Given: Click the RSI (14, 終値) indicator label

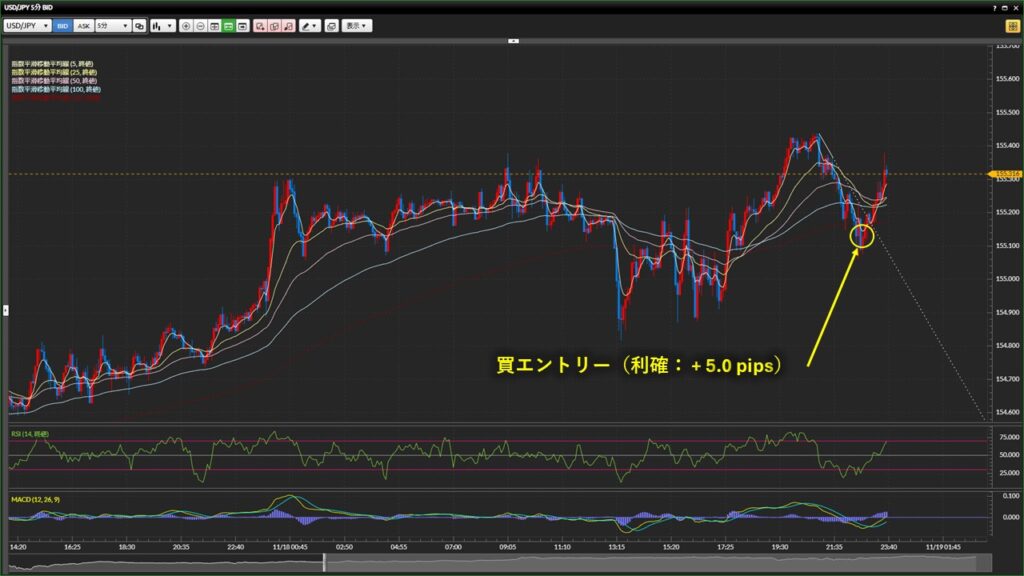Looking at the screenshot, I should click(x=29, y=433).
